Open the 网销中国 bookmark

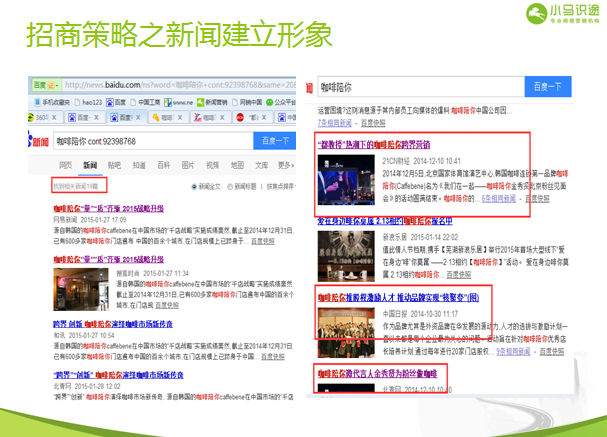(247, 102)
